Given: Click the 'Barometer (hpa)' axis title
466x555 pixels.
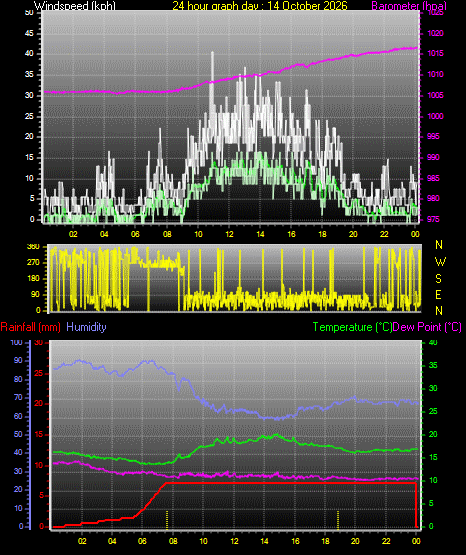Looking at the screenshot, I should (409, 6).
